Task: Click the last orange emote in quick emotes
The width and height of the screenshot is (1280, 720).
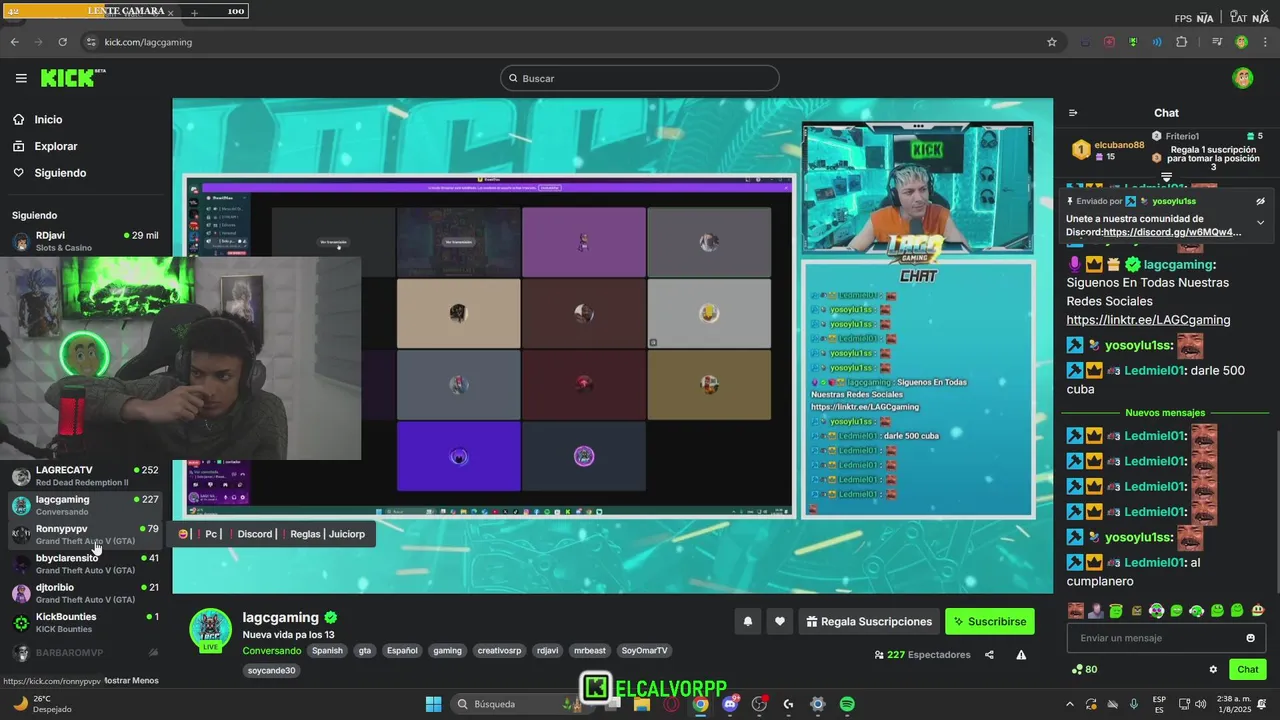Action: pos(1258,611)
